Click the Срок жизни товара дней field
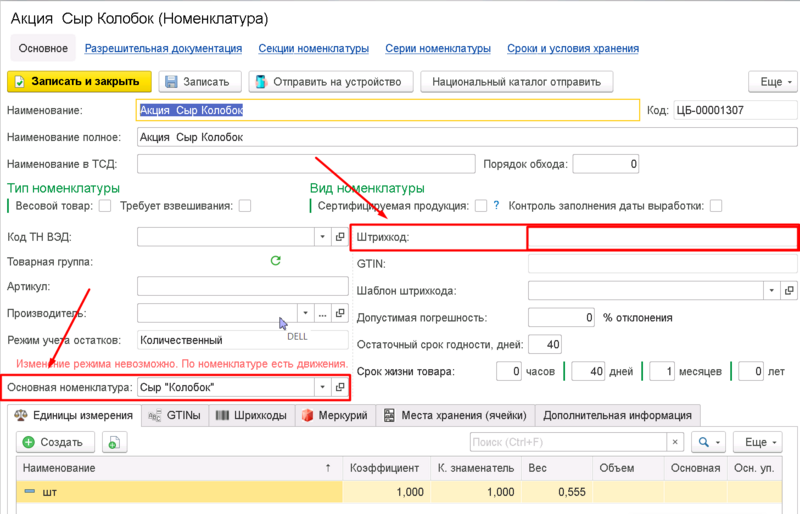Viewport: 800px width, 514px height. (588, 371)
